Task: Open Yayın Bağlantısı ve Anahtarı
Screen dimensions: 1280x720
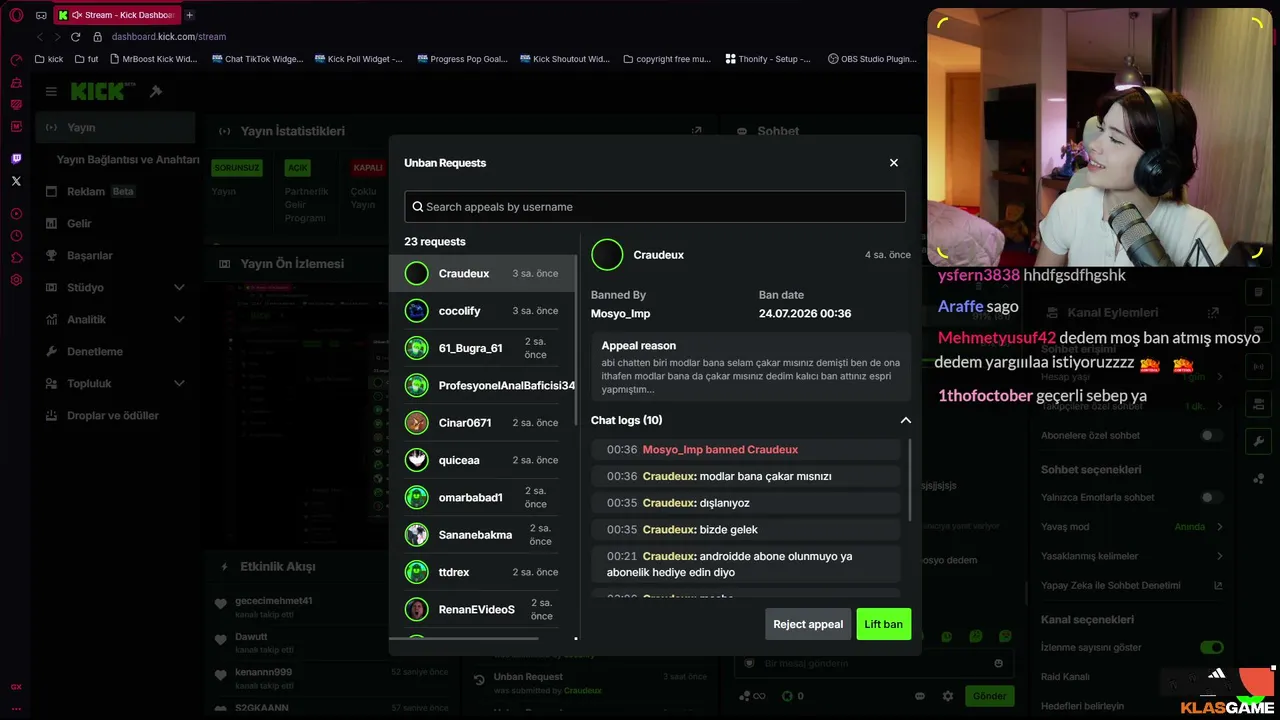Action: tap(128, 159)
